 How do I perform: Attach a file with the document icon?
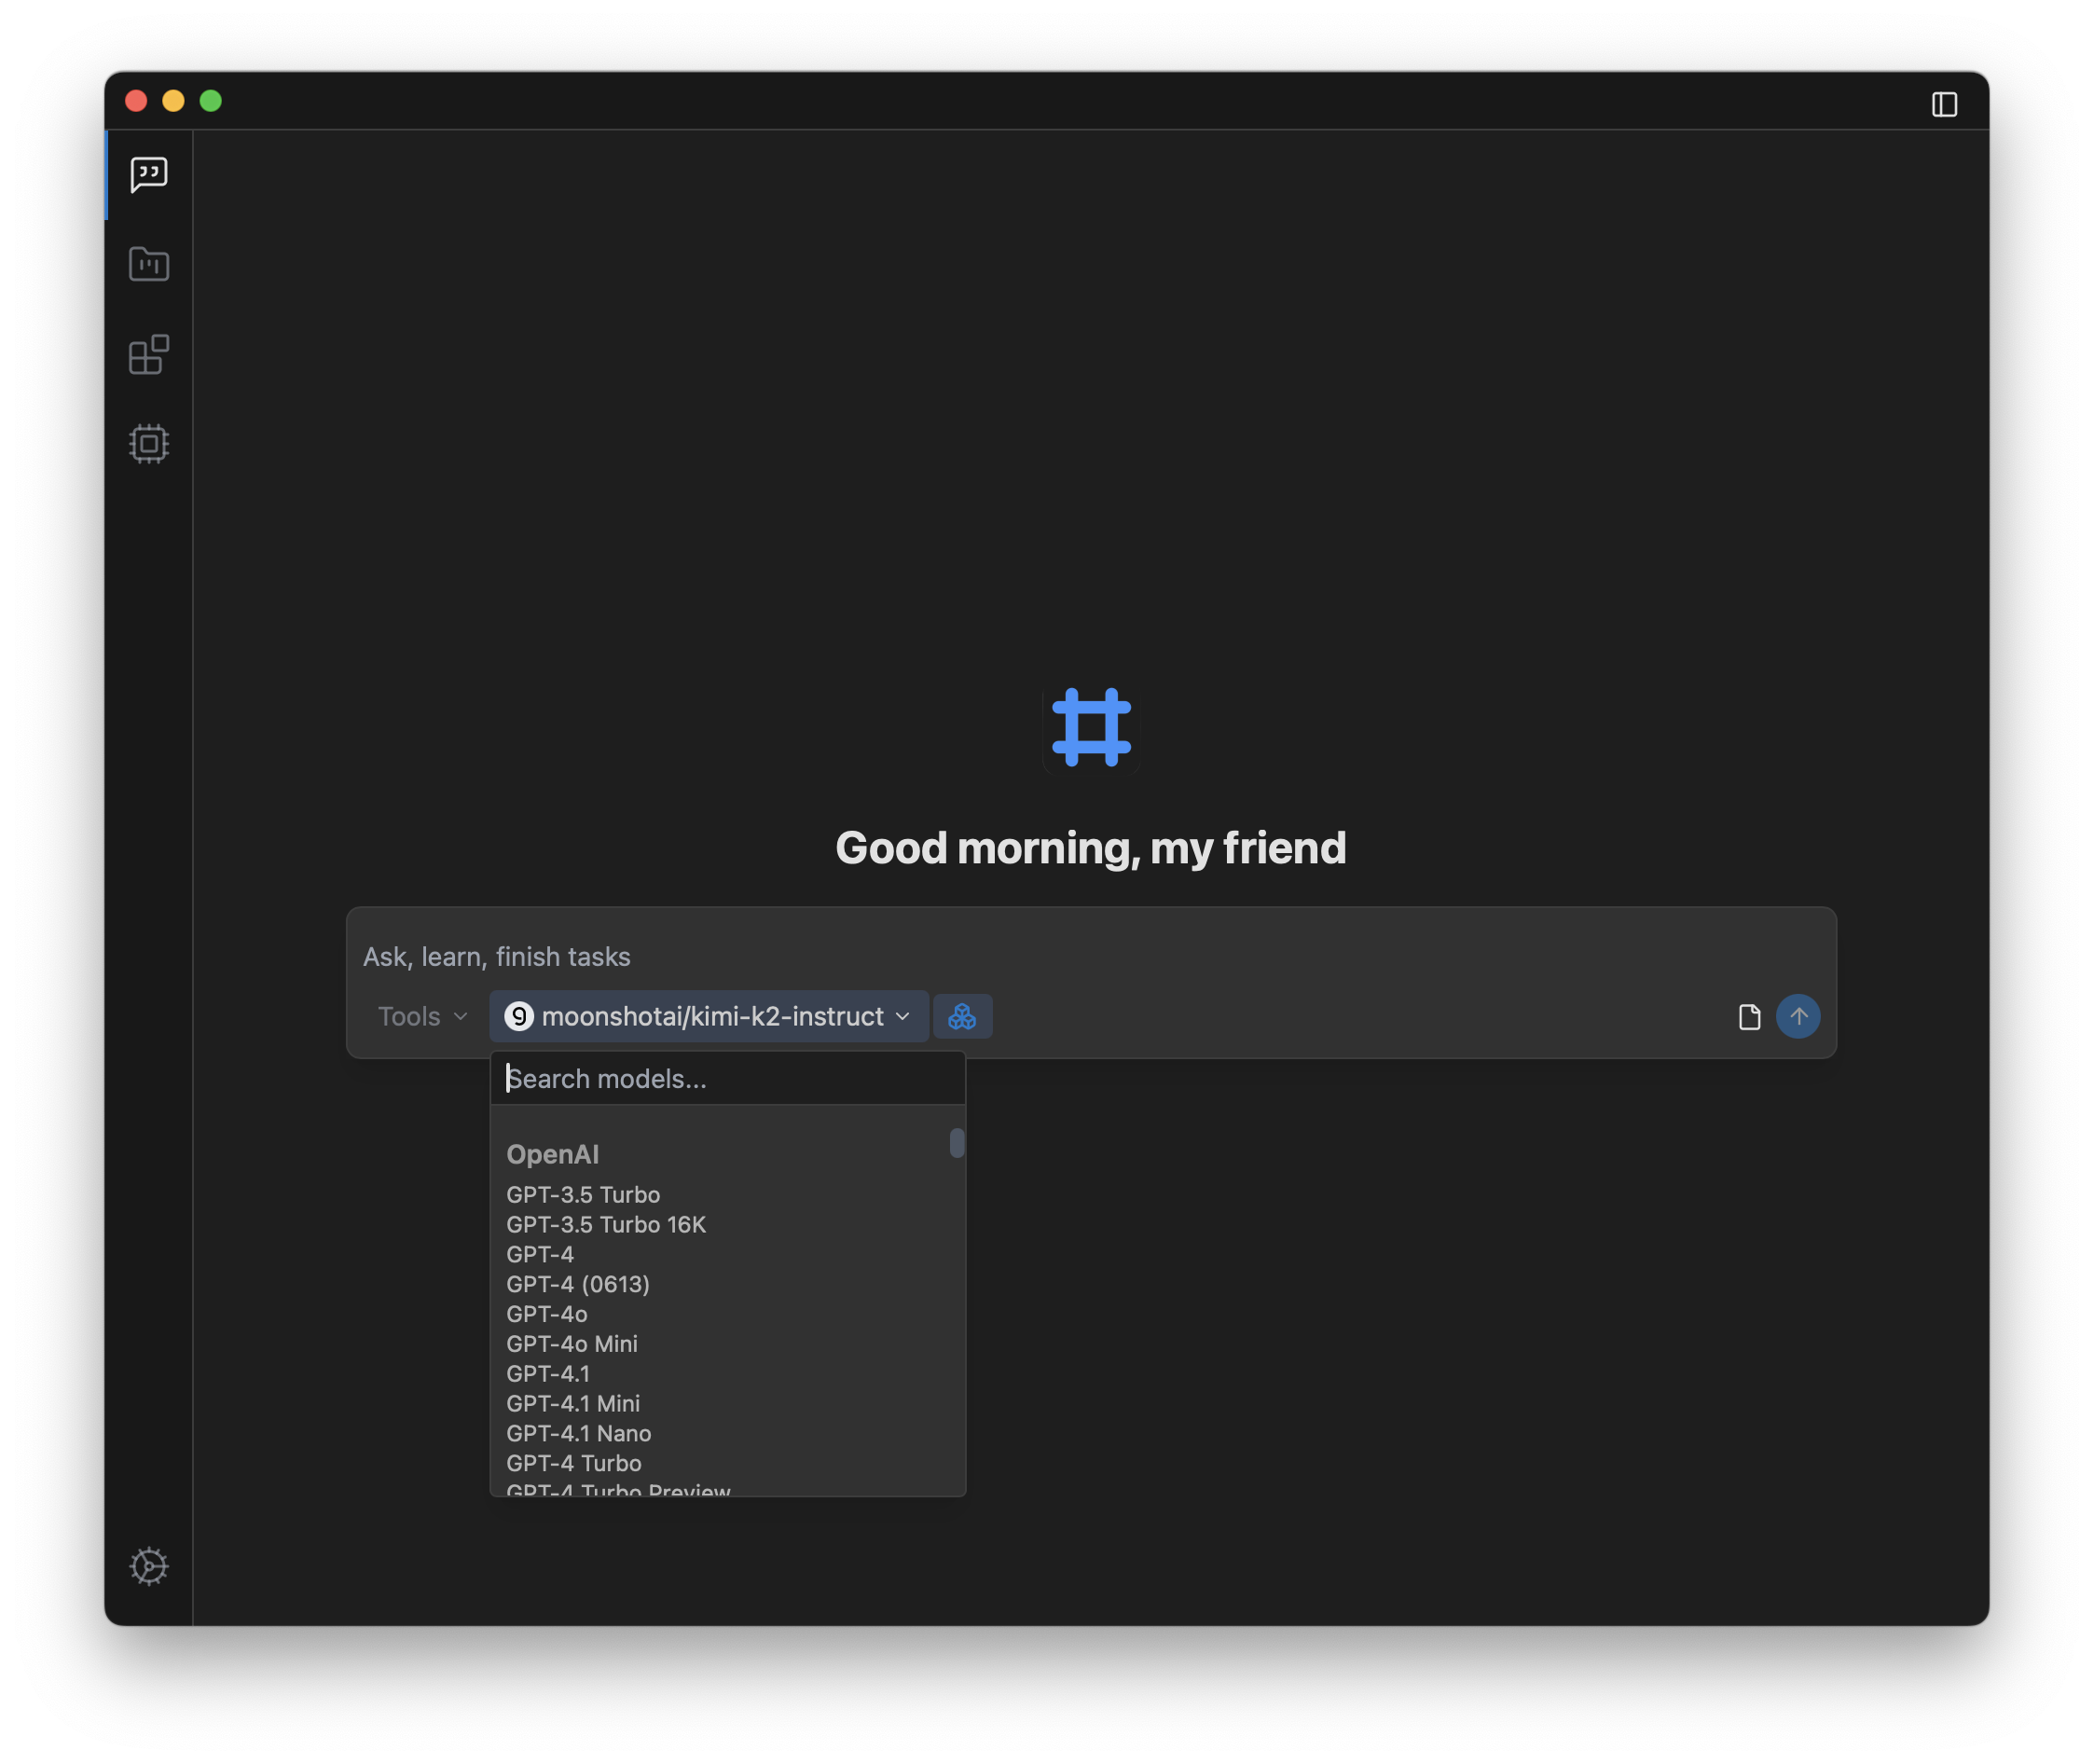tap(1749, 1017)
